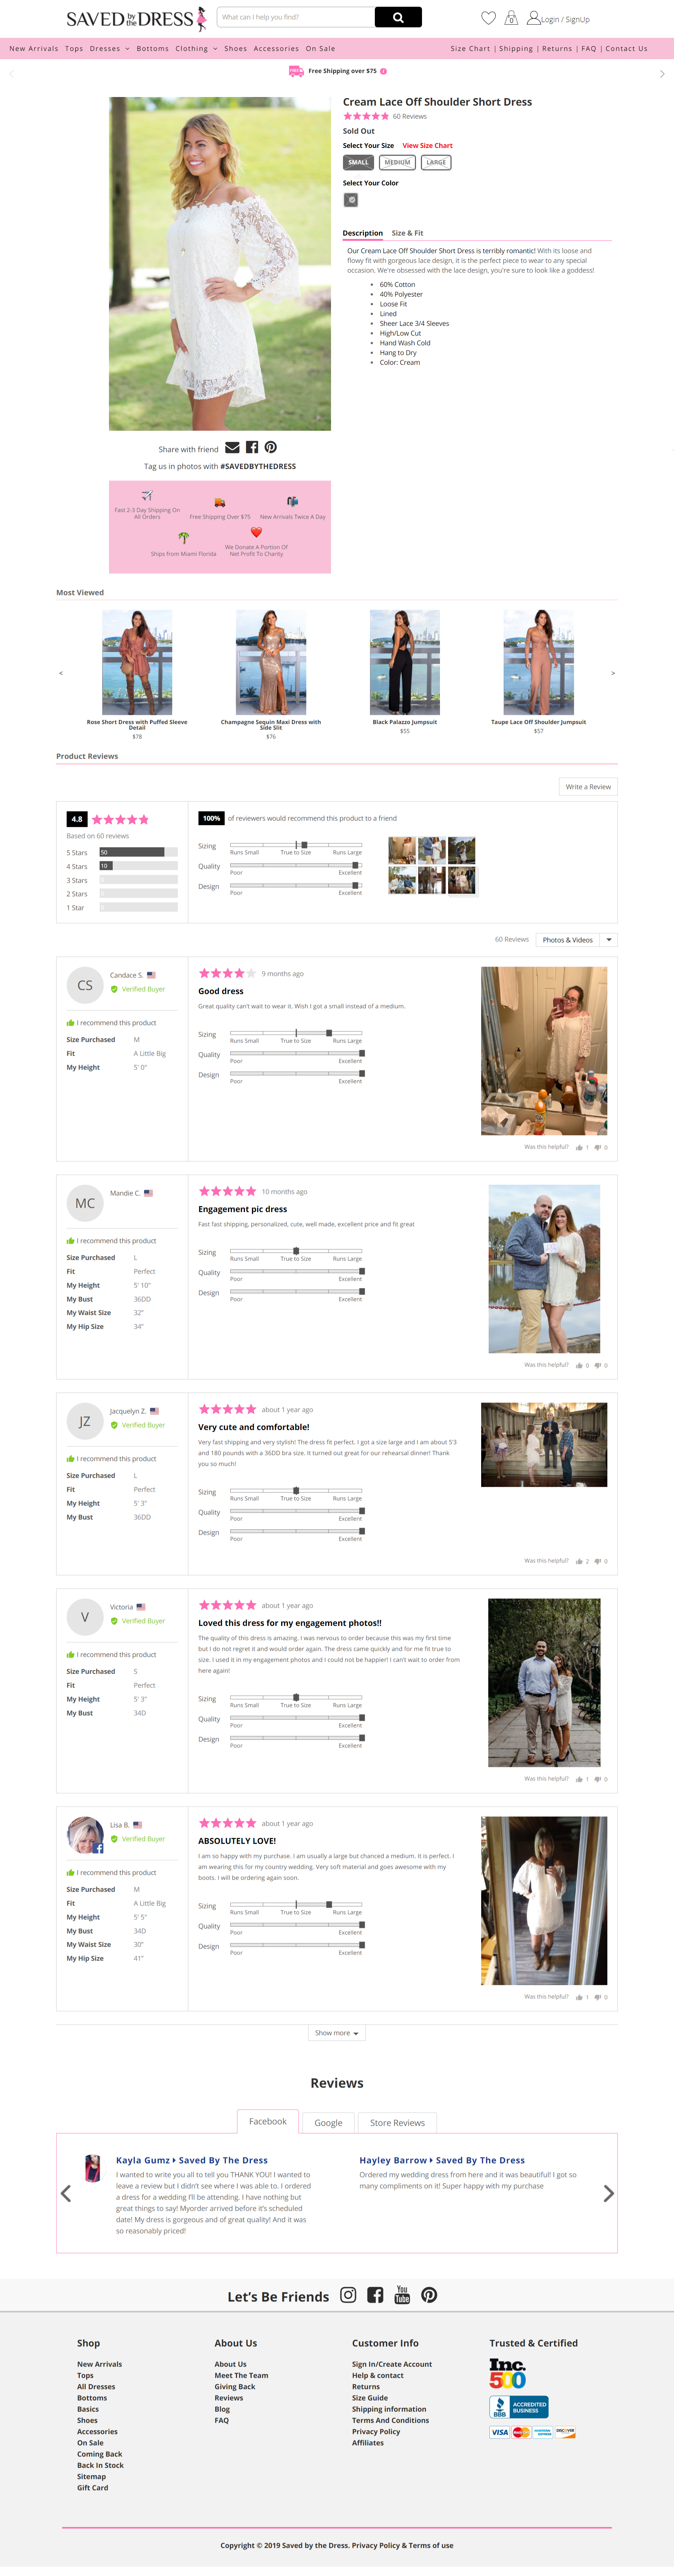This screenshot has height=2576, width=674.
Task: Open Taupe Lace Off Shoulder Jumpsuit thumbnail
Action: (539, 662)
